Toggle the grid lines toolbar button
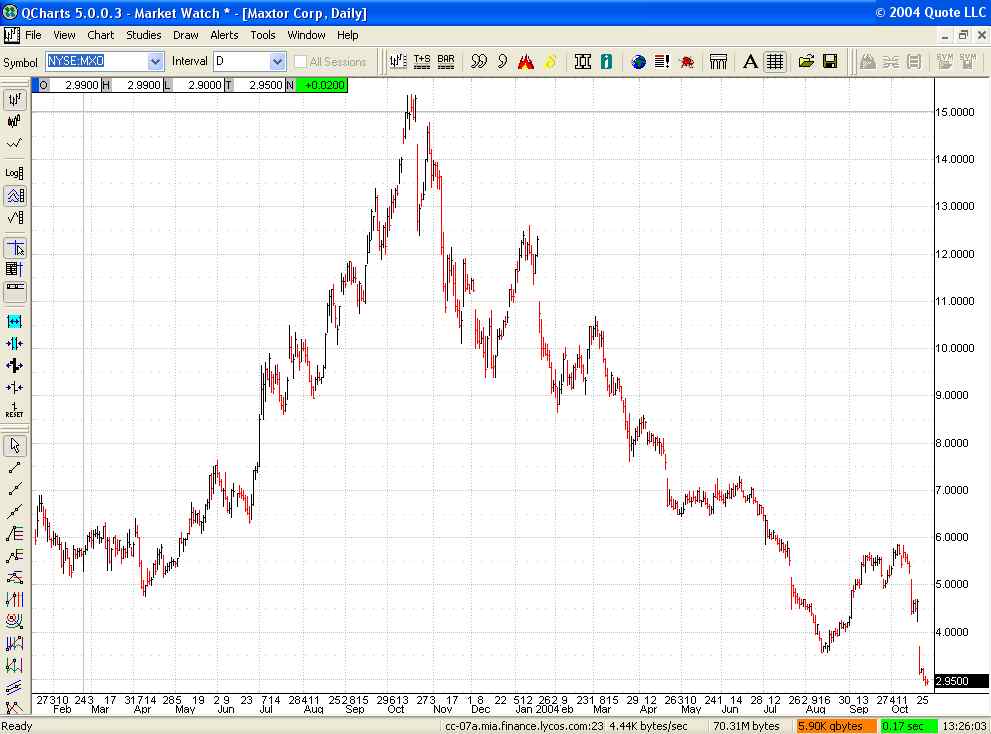Viewport: 991px width, 734px height. click(x=774, y=61)
